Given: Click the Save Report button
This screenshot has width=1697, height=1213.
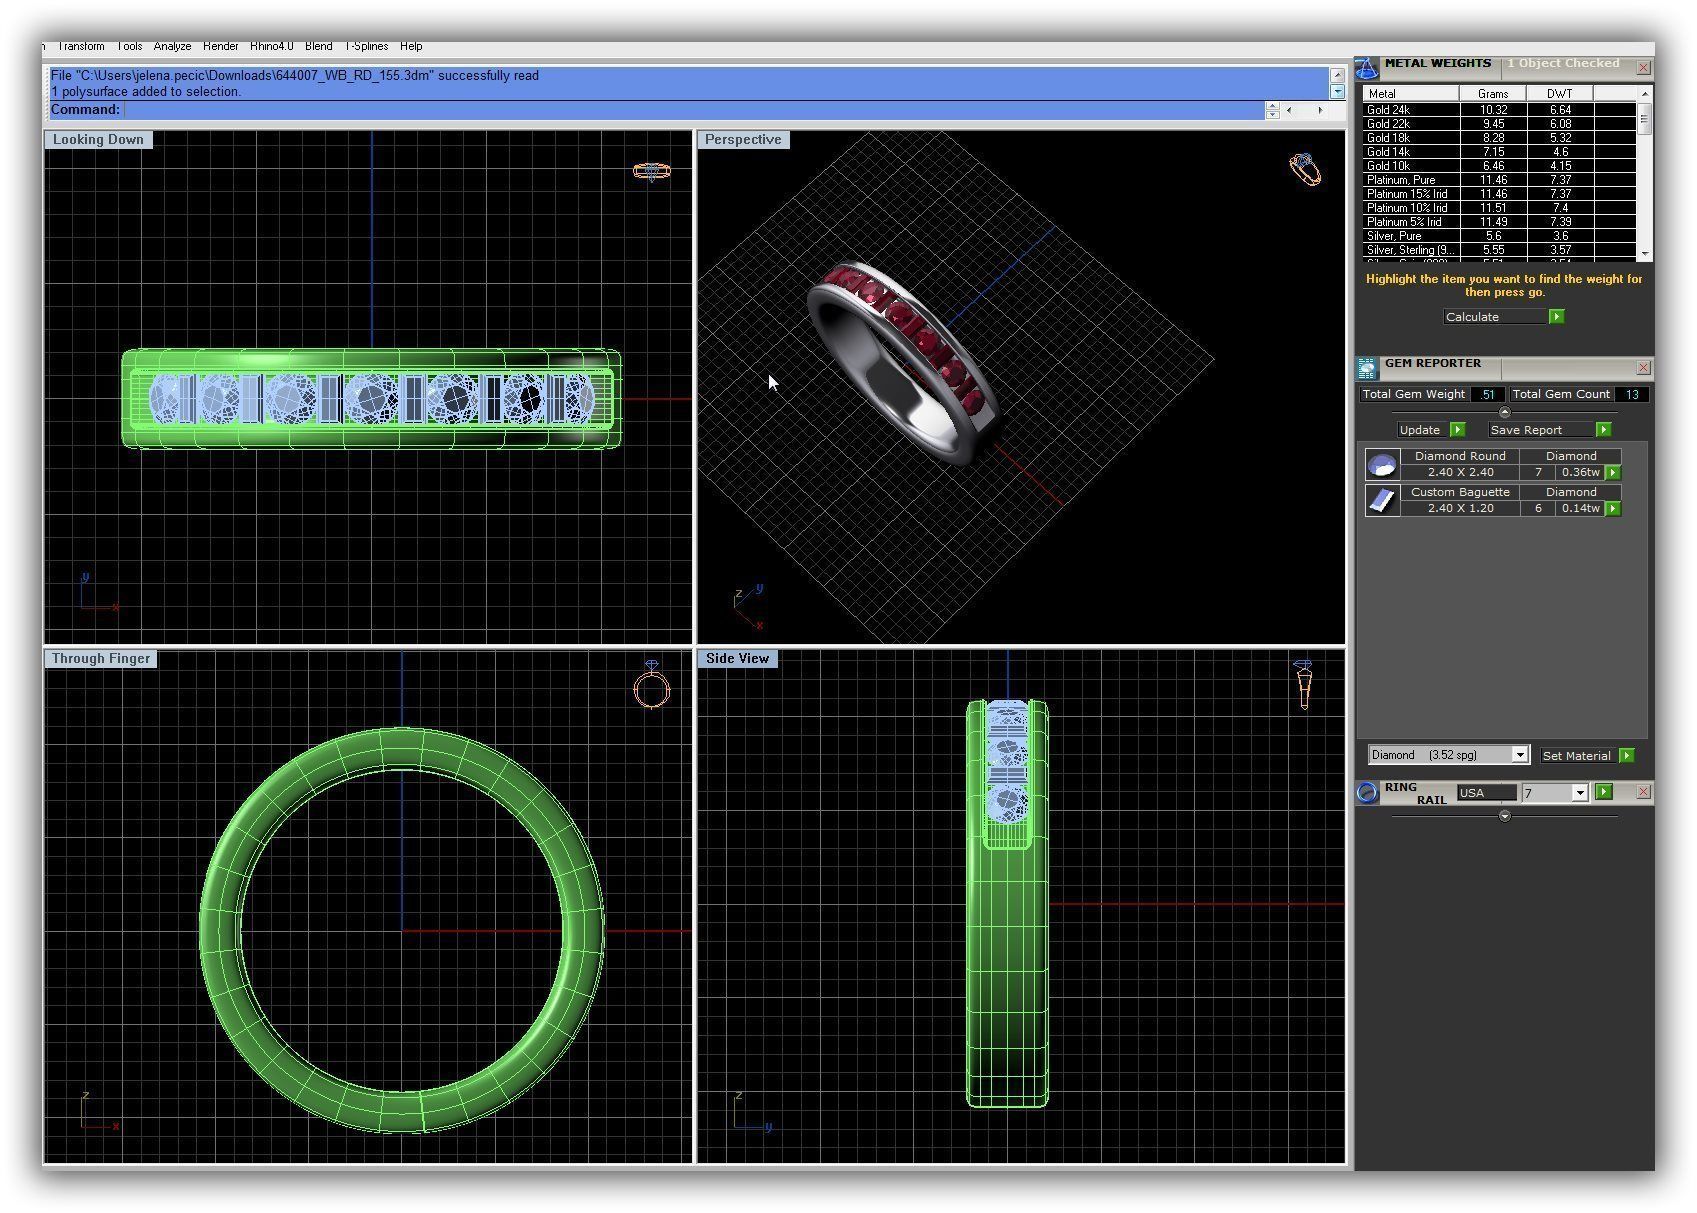Looking at the screenshot, I should click(x=1539, y=430).
